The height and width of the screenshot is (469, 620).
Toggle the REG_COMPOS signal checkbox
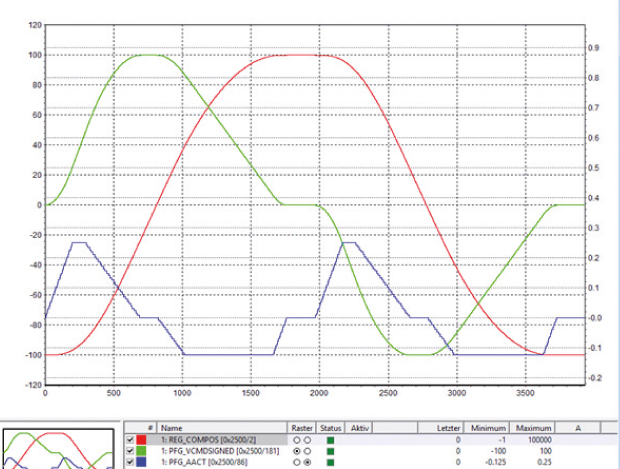coord(130,439)
